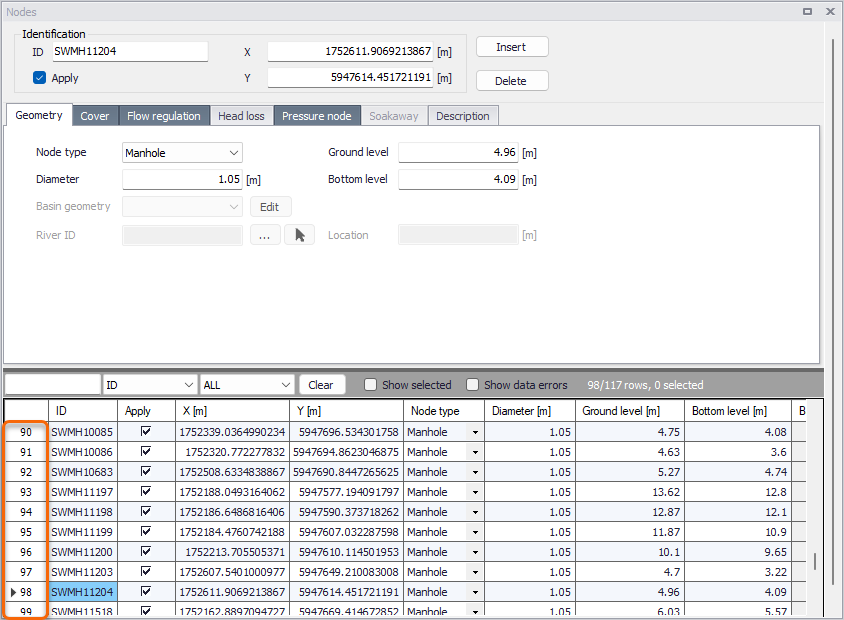Click the River ID browse ellipsis button
844x620 pixels.
click(265, 235)
